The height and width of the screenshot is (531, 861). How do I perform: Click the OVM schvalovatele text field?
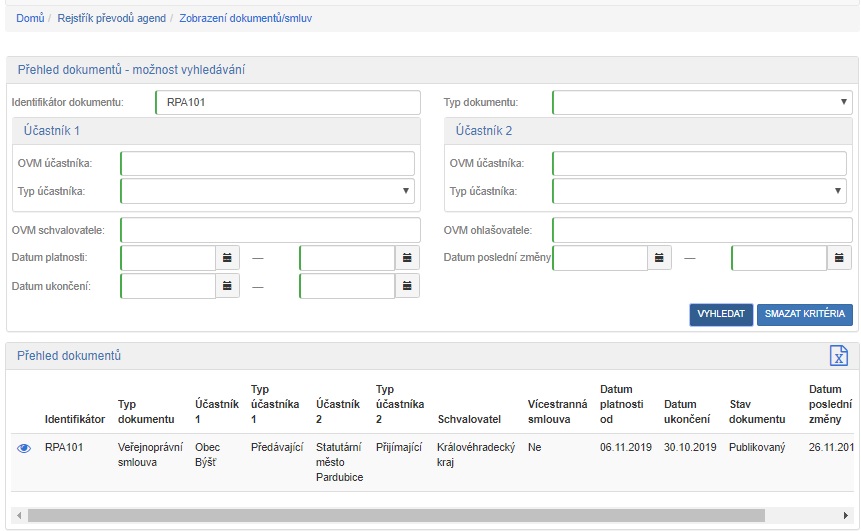pyautogui.click(x=270, y=230)
